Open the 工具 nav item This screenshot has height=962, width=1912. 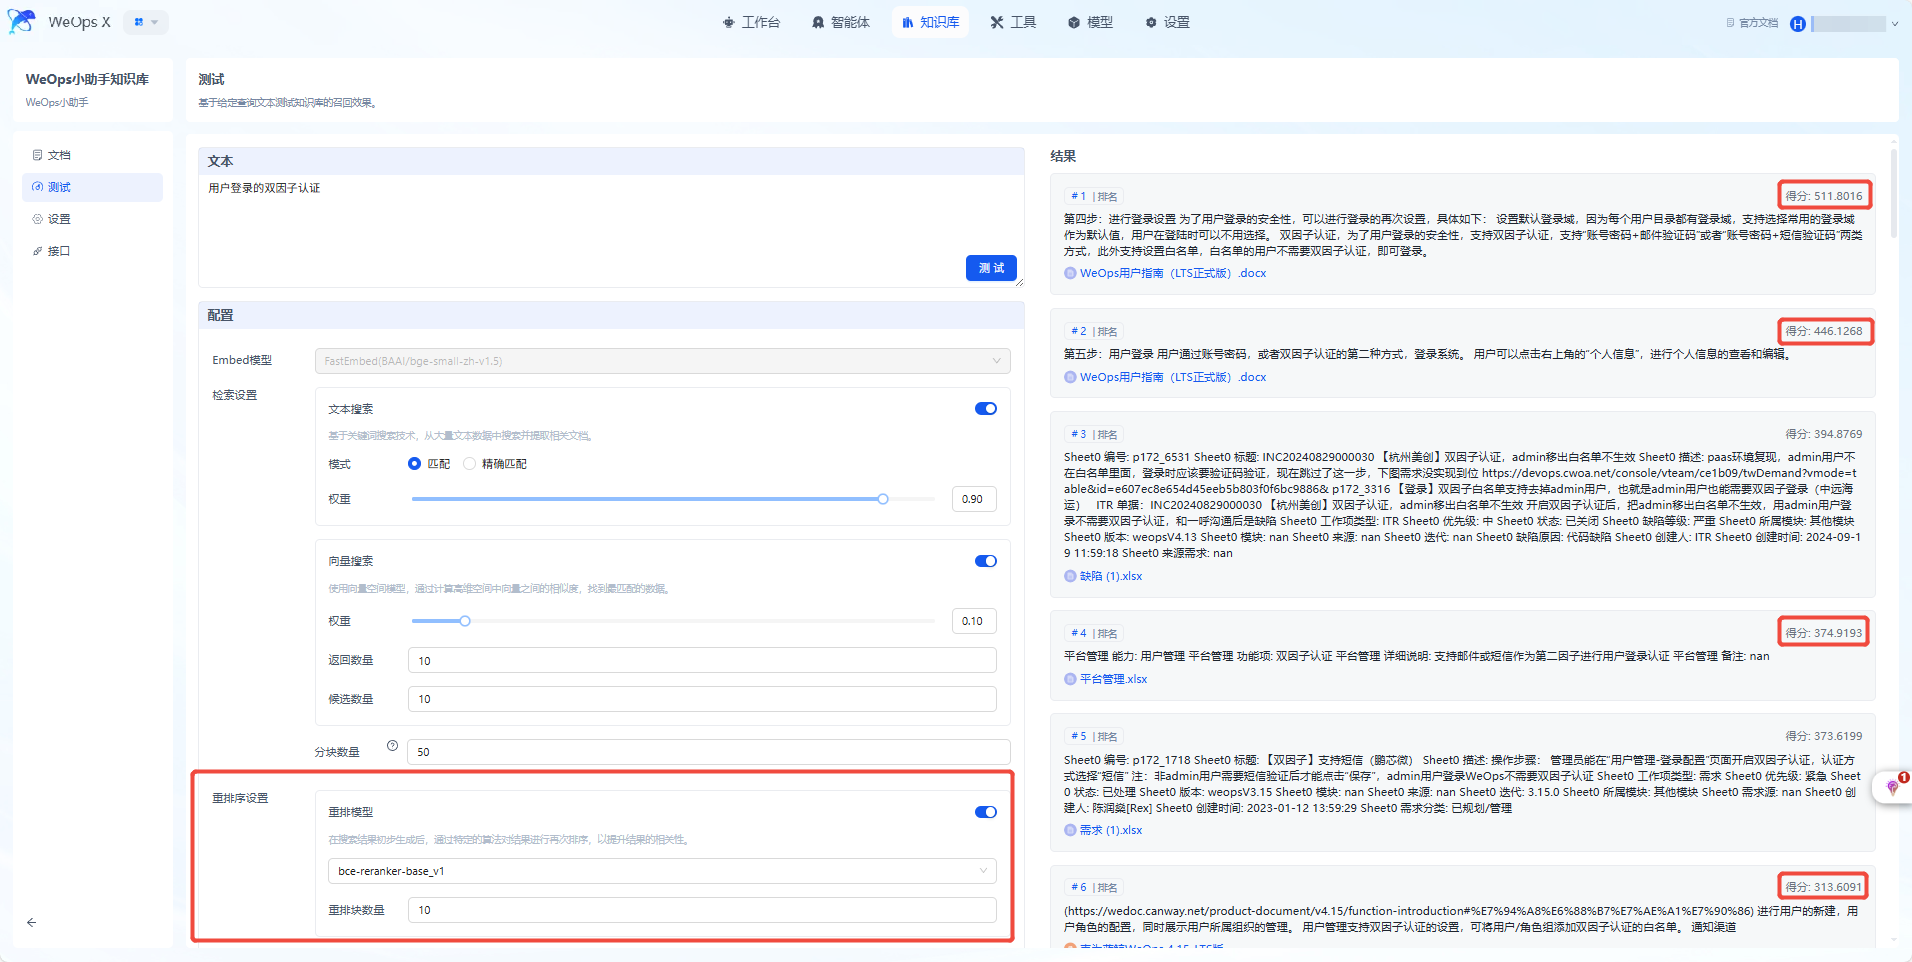(x=1013, y=22)
